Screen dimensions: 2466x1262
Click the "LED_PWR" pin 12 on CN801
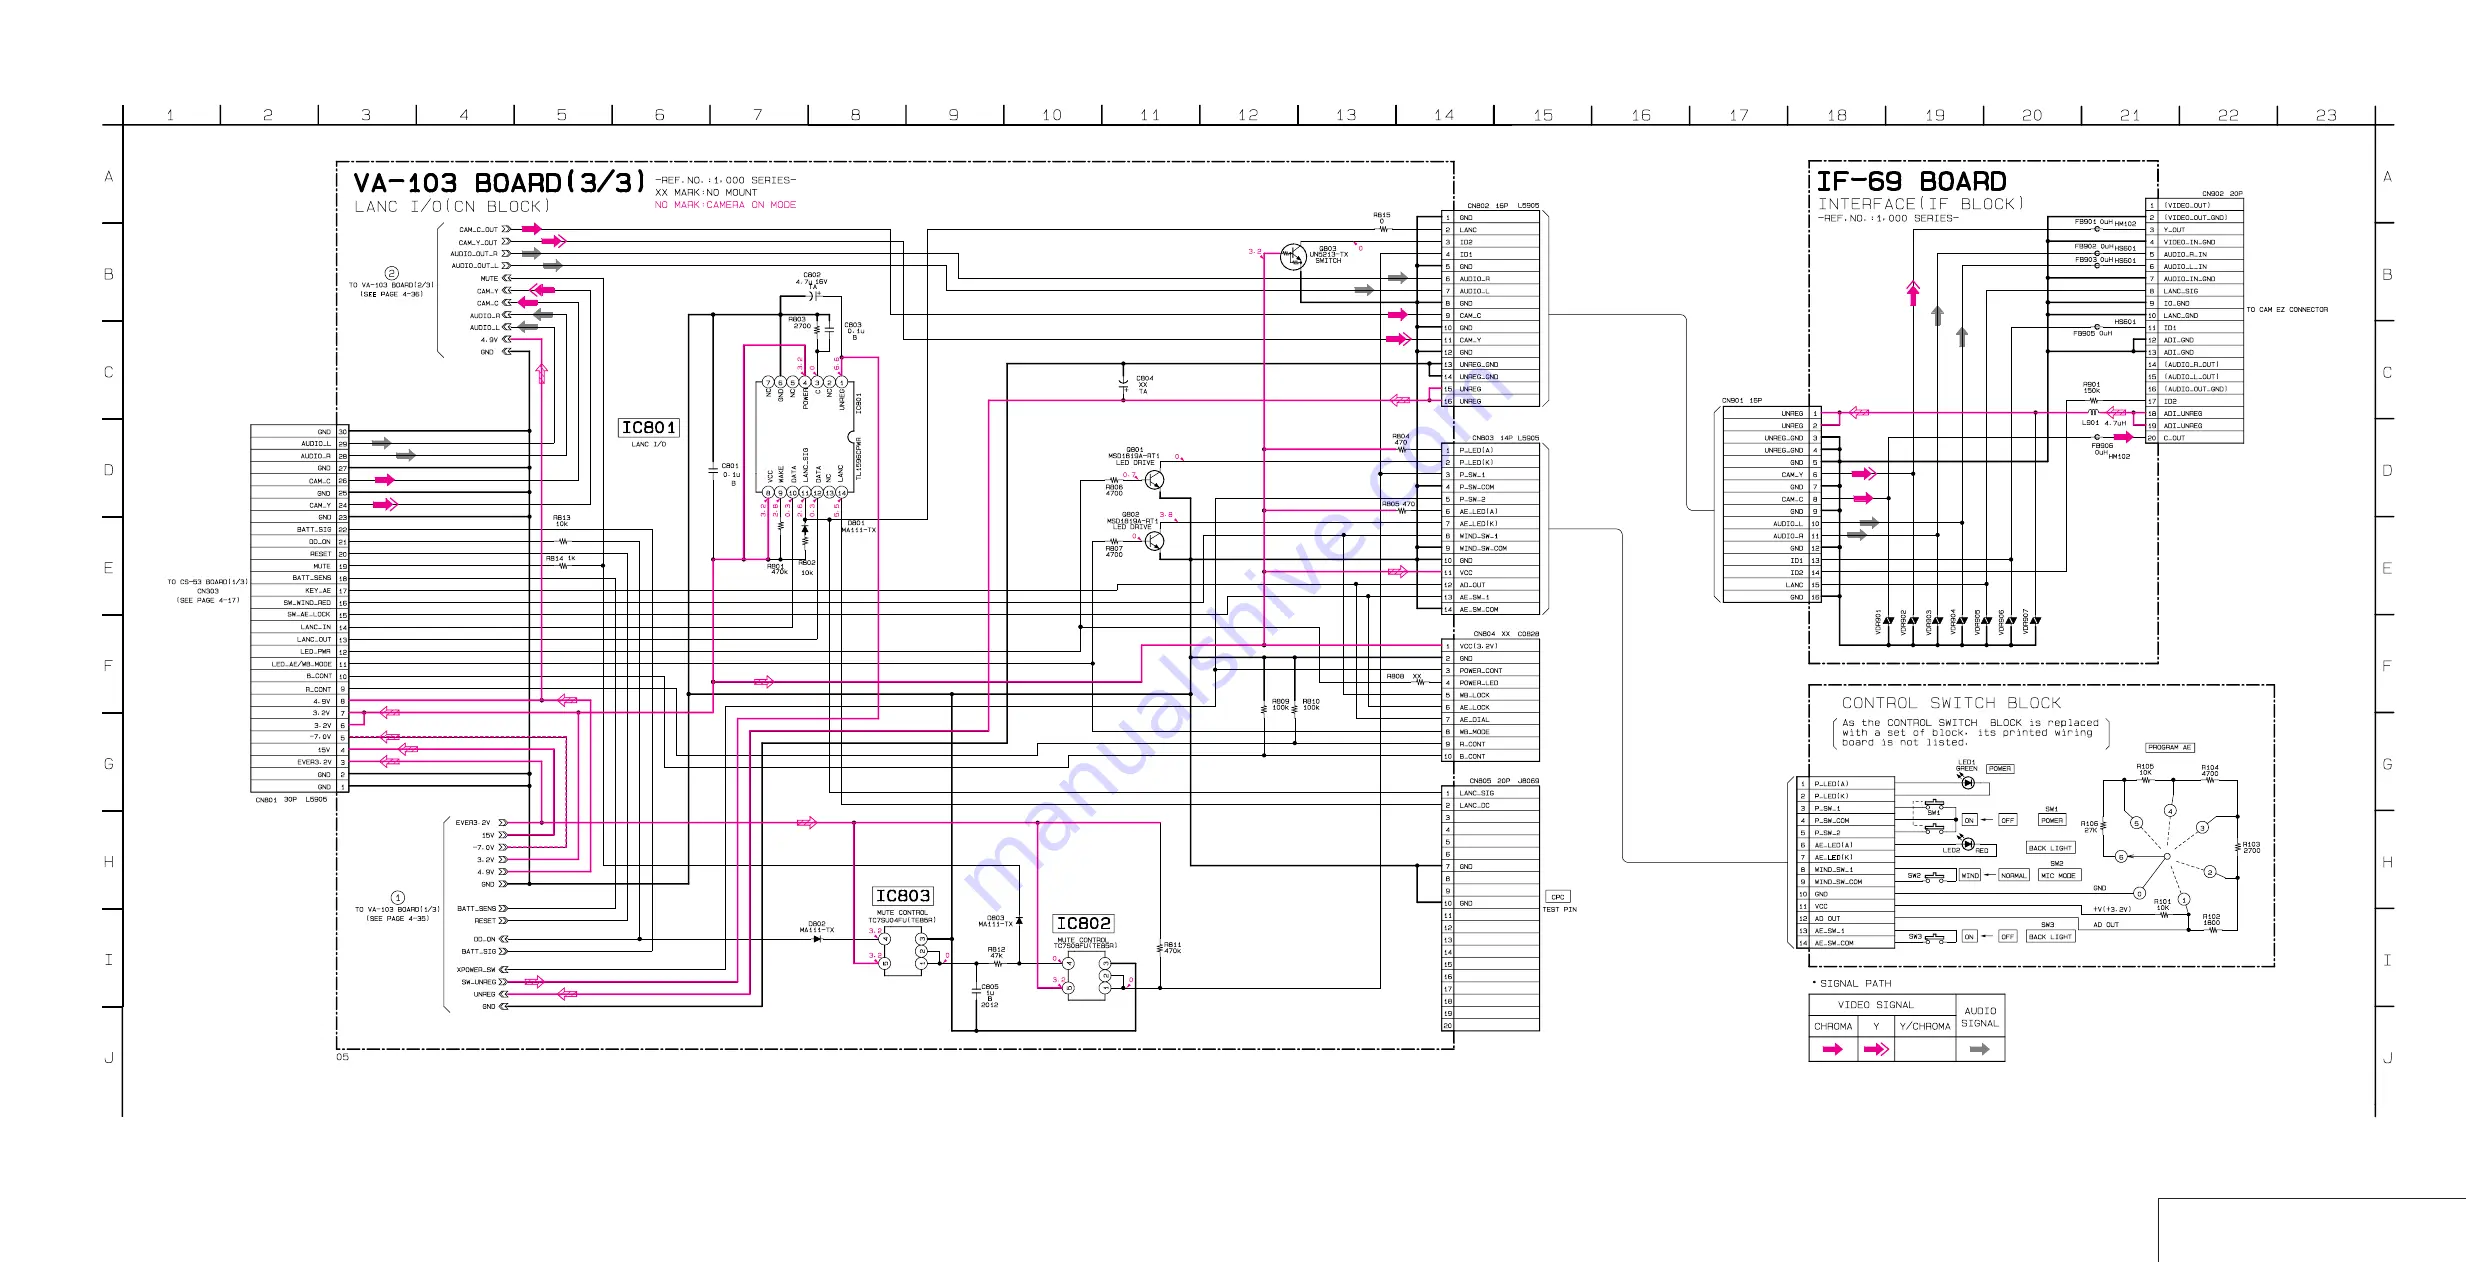coord(299,652)
